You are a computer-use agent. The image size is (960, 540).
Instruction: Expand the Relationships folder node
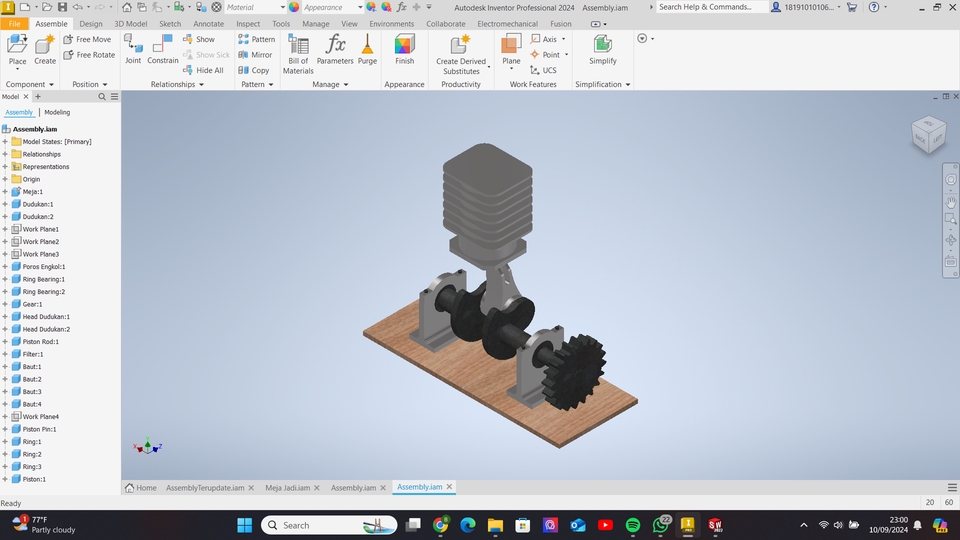[x=5, y=154]
